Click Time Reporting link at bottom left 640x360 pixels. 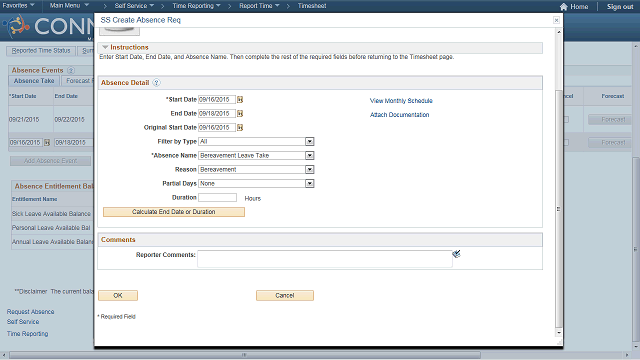(27, 334)
